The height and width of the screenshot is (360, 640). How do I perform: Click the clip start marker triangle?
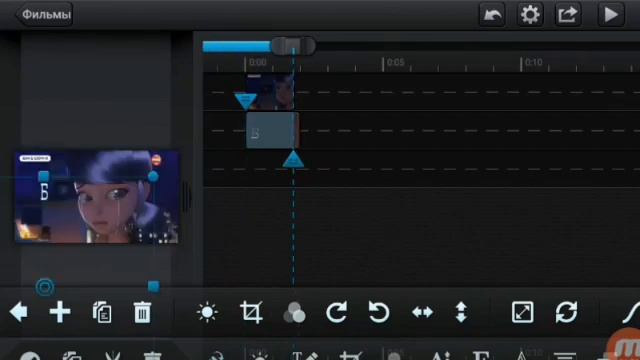(x=246, y=101)
